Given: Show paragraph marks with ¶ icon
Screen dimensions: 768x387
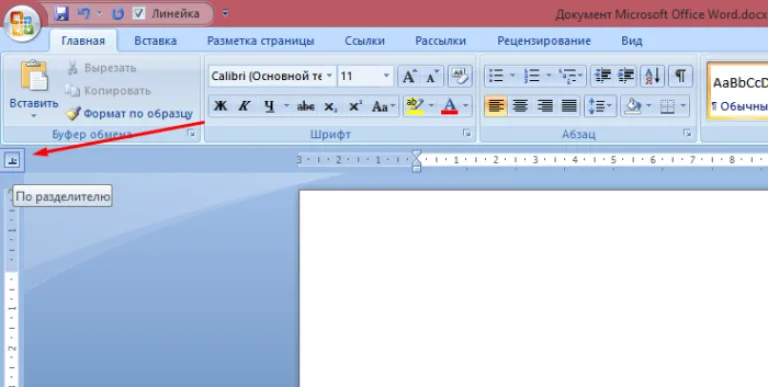Looking at the screenshot, I should pos(680,76).
